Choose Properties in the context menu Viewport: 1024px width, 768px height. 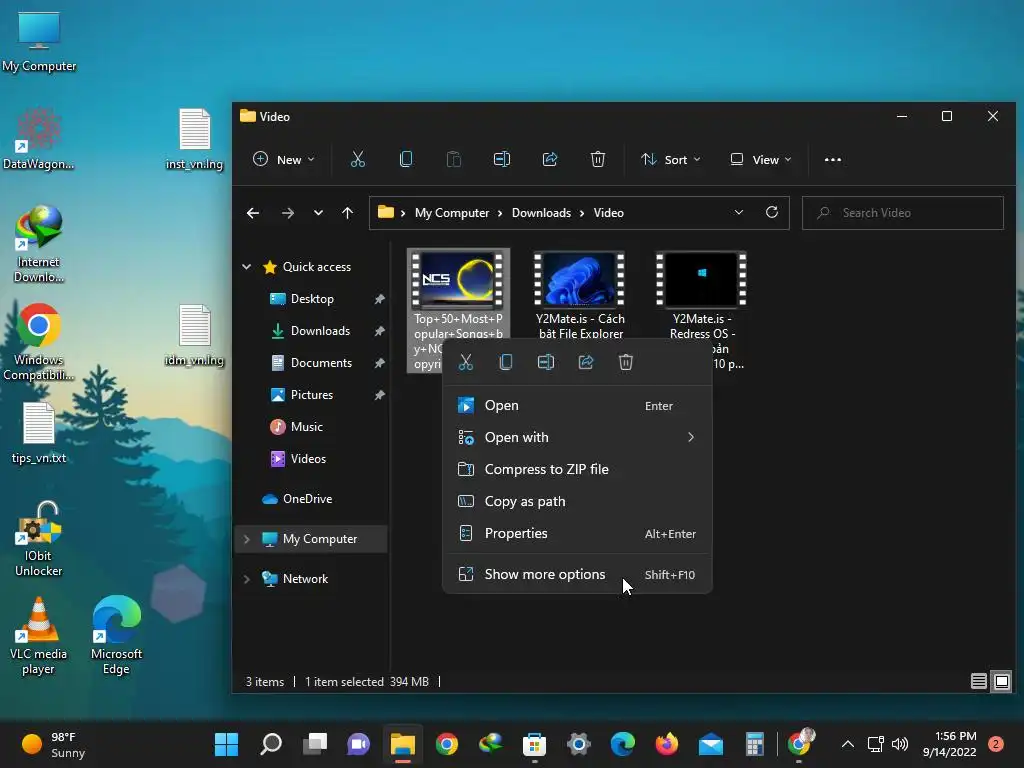coord(577,533)
